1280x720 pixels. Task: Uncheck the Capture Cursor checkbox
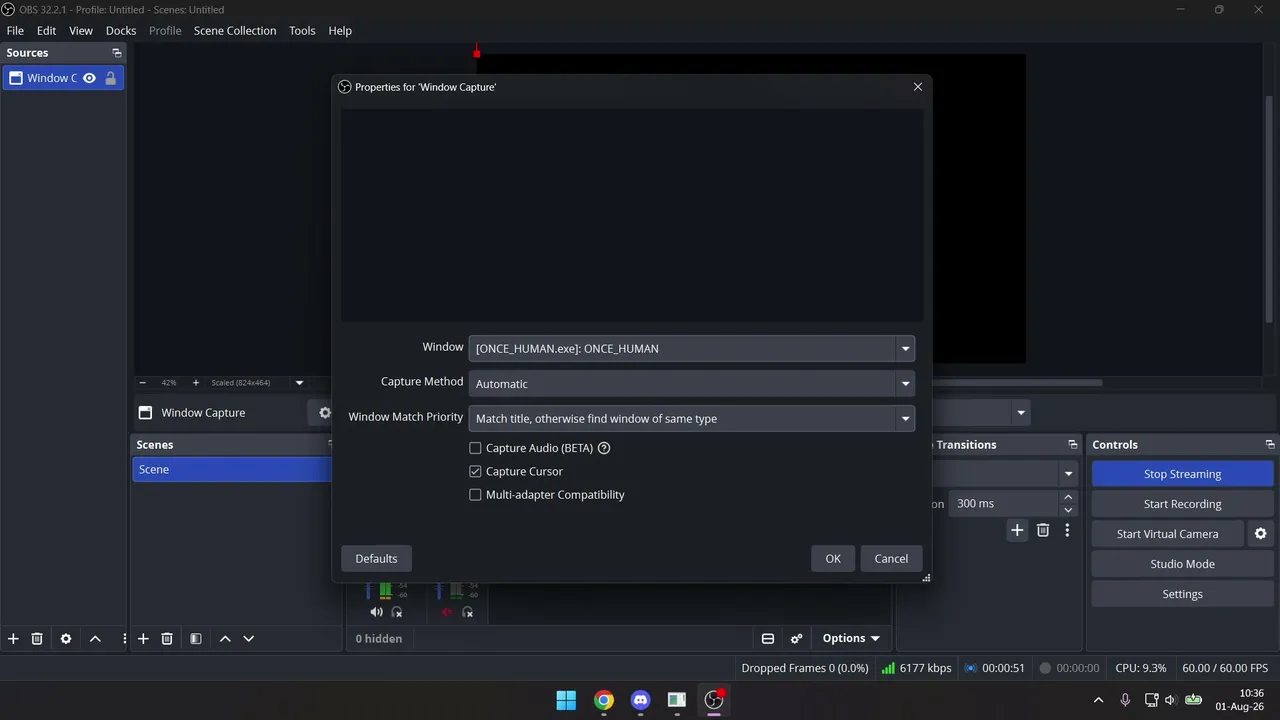coord(475,471)
